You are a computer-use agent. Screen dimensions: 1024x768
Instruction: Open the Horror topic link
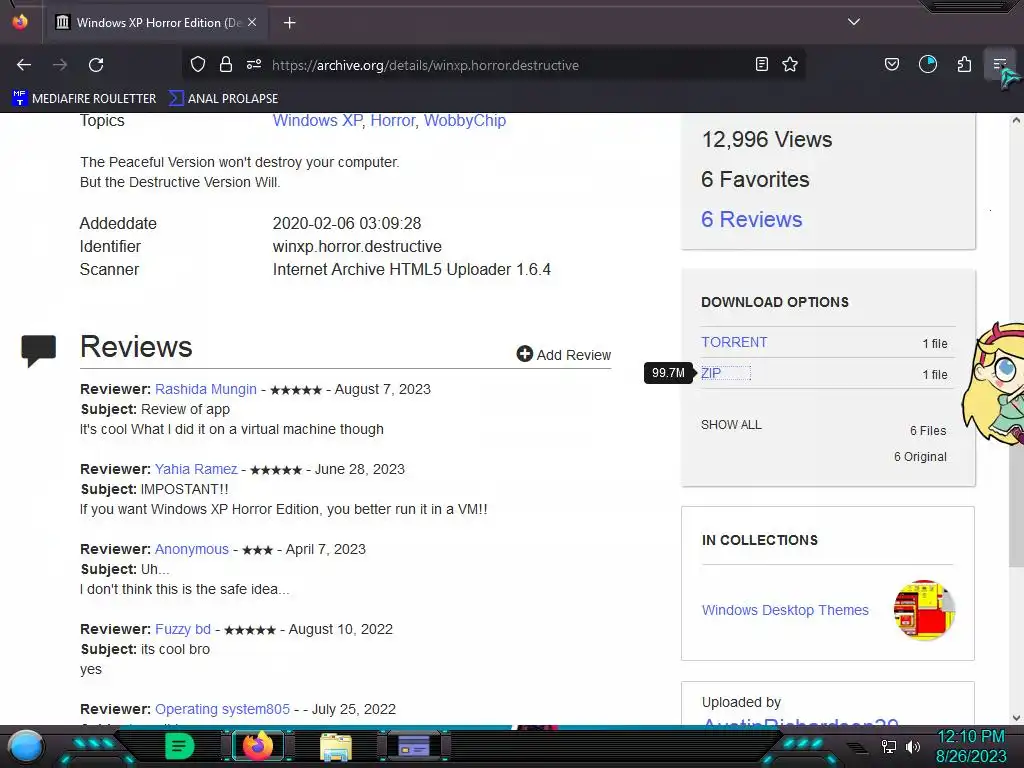[x=392, y=121]
